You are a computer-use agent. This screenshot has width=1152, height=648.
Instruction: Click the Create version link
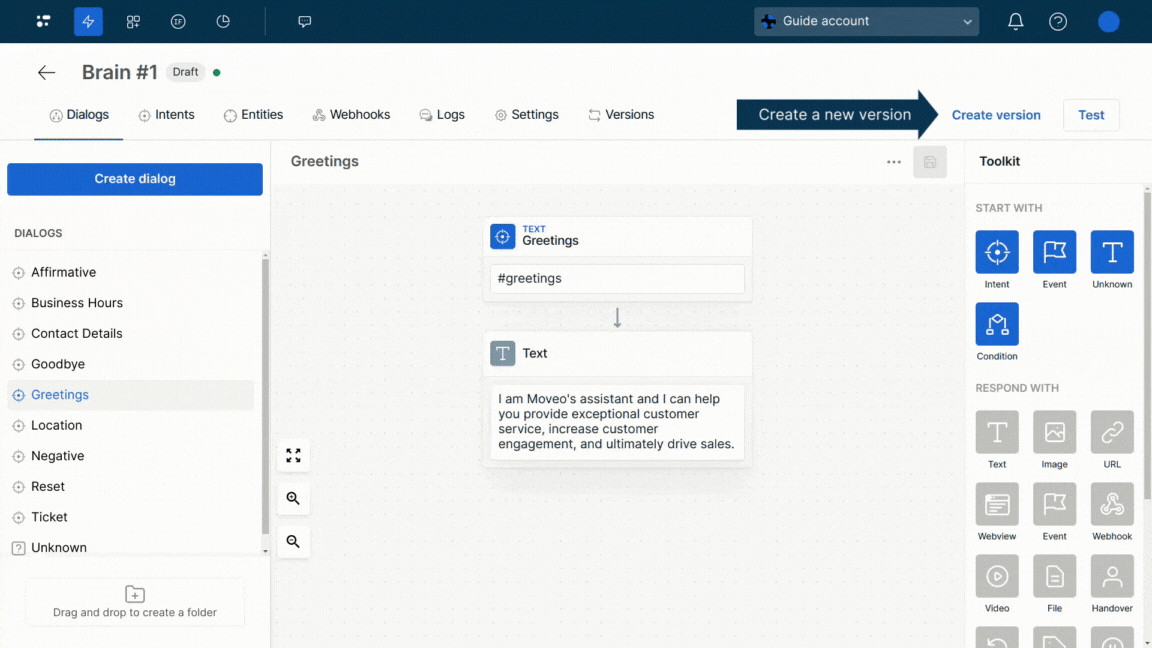click(x=996, y=115)
